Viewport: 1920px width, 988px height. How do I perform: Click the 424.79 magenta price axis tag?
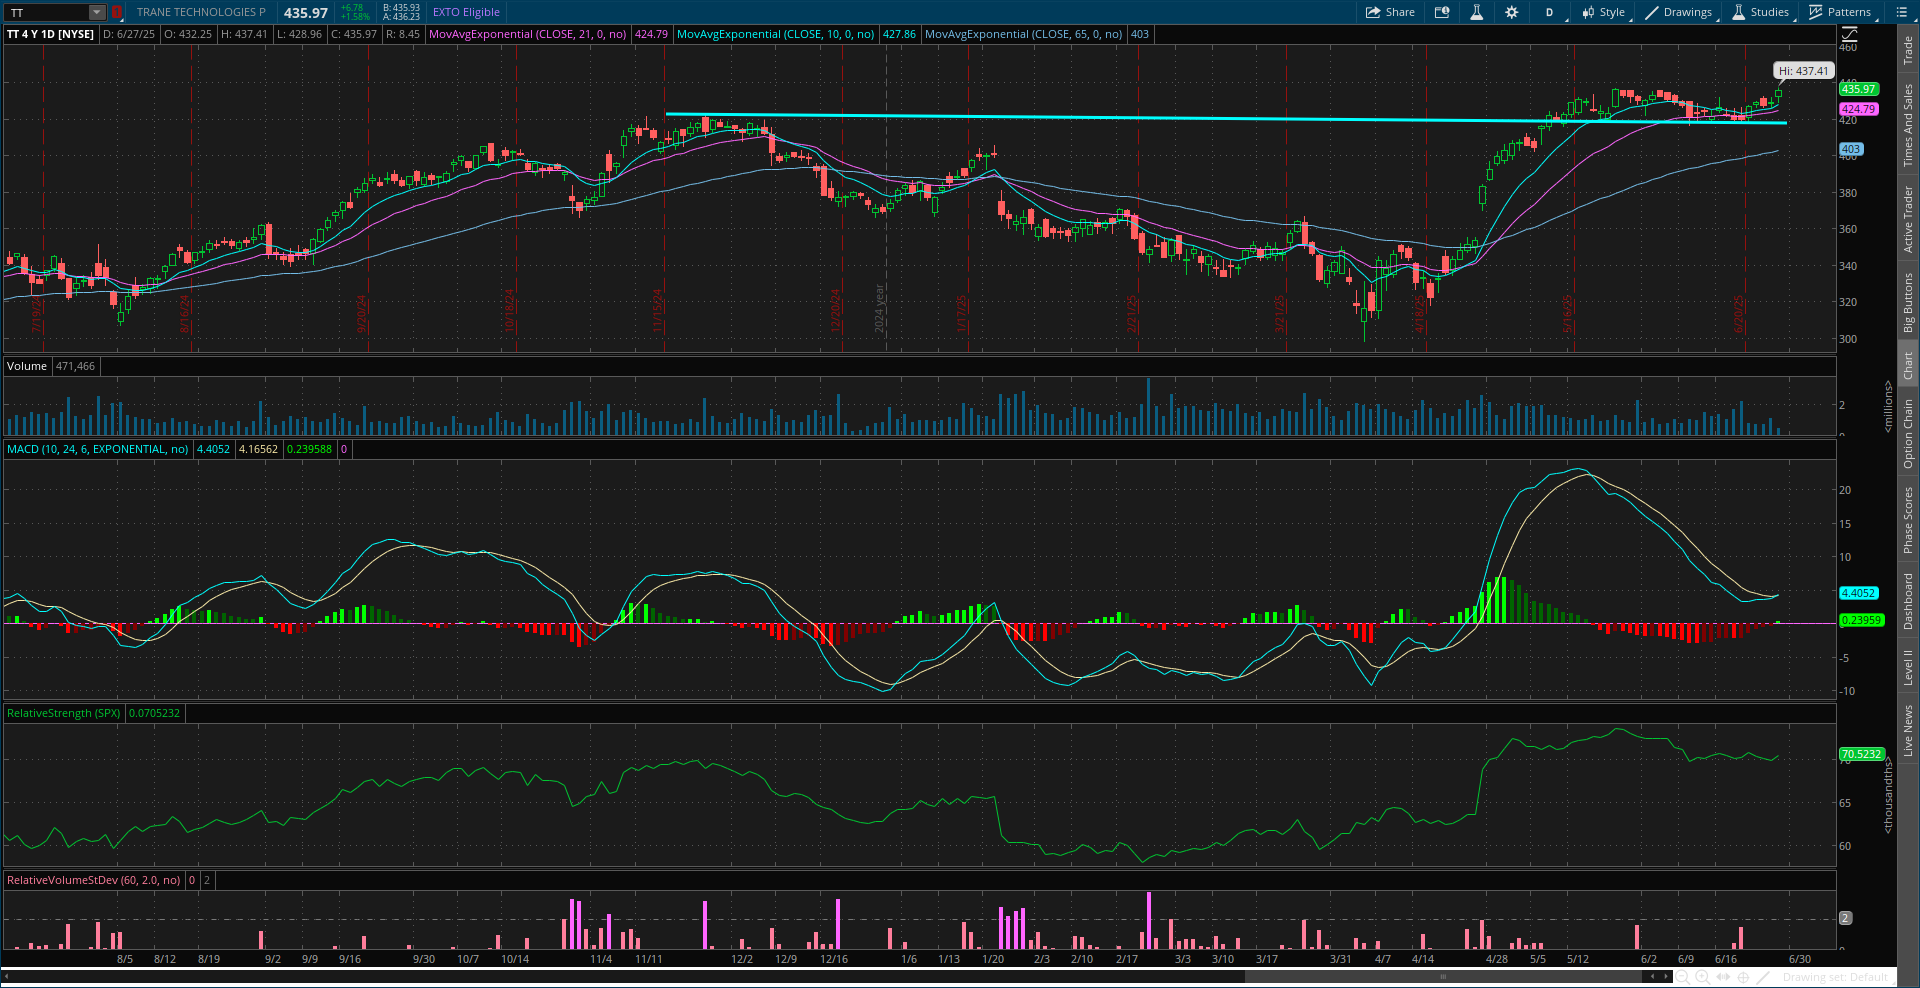1858,109
